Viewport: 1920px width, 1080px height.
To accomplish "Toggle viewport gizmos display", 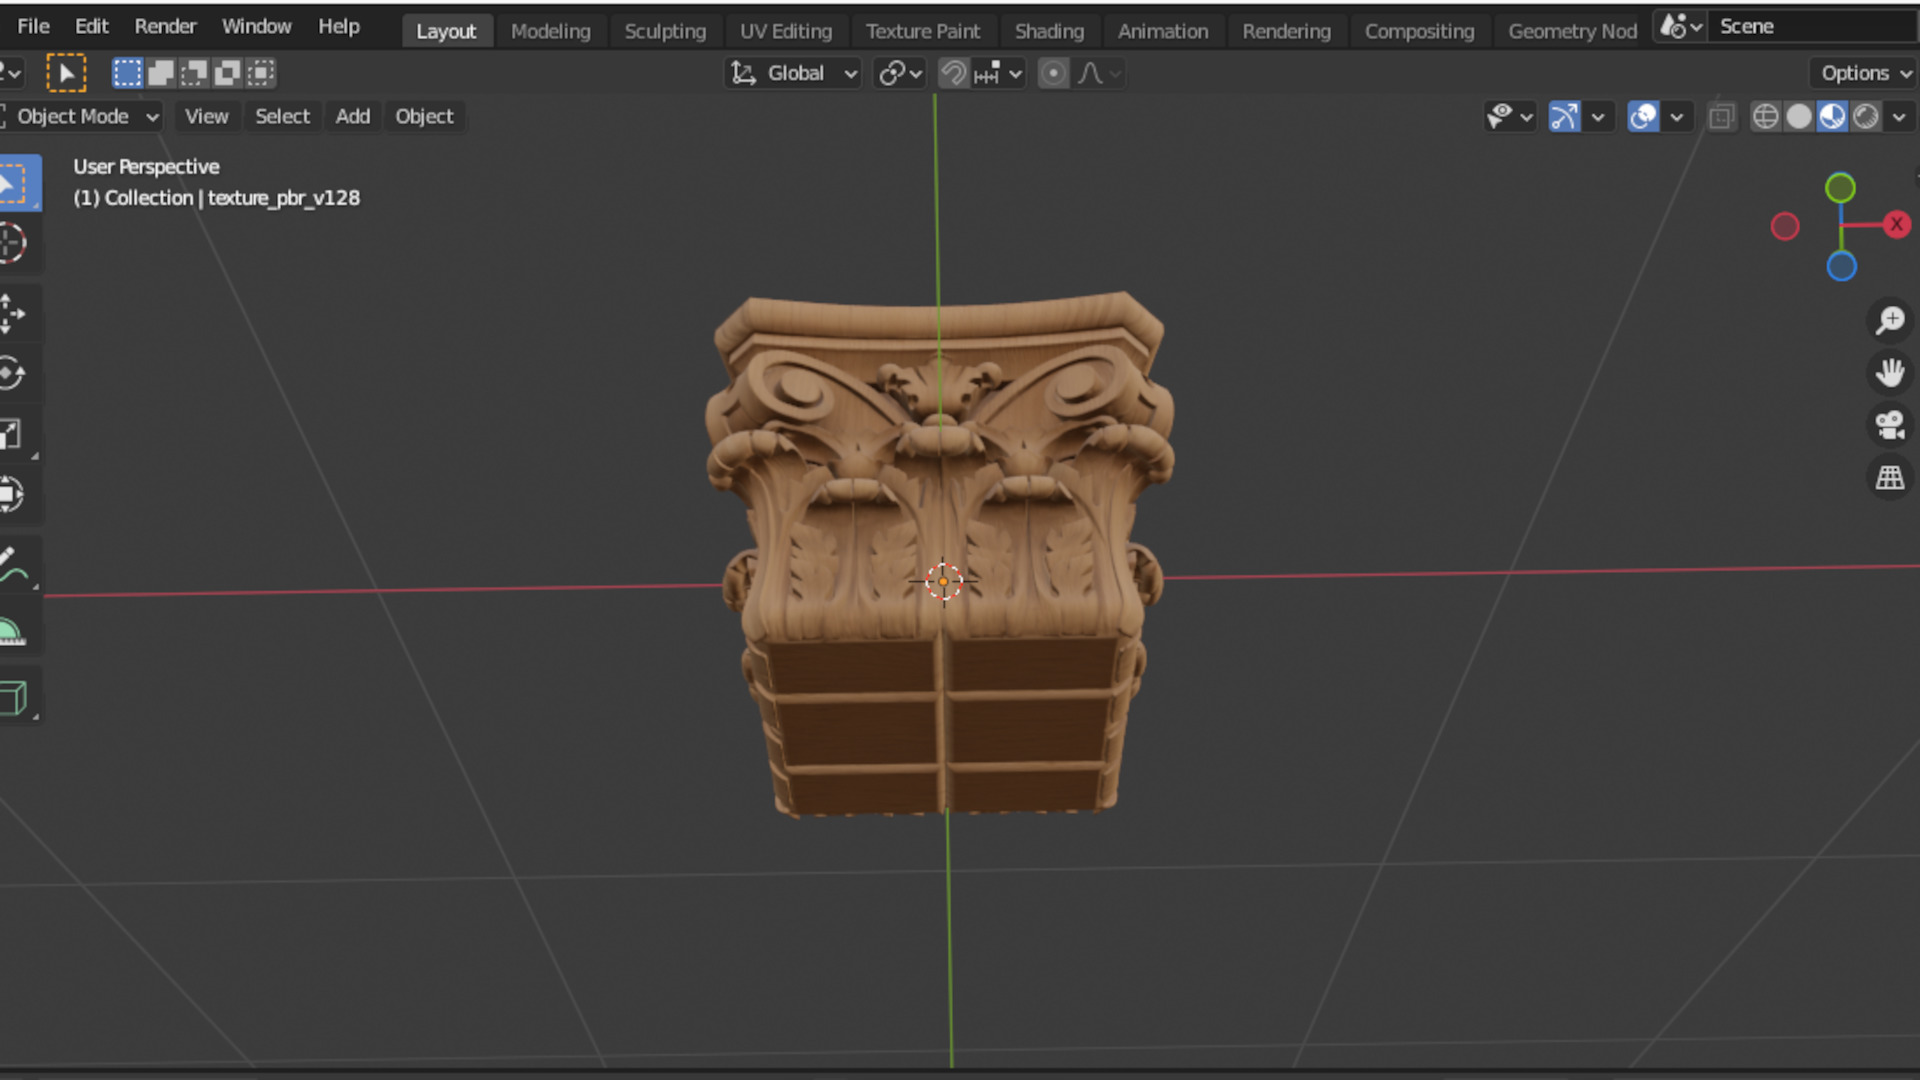I will pyautogui.click(x=1564, y=117).
